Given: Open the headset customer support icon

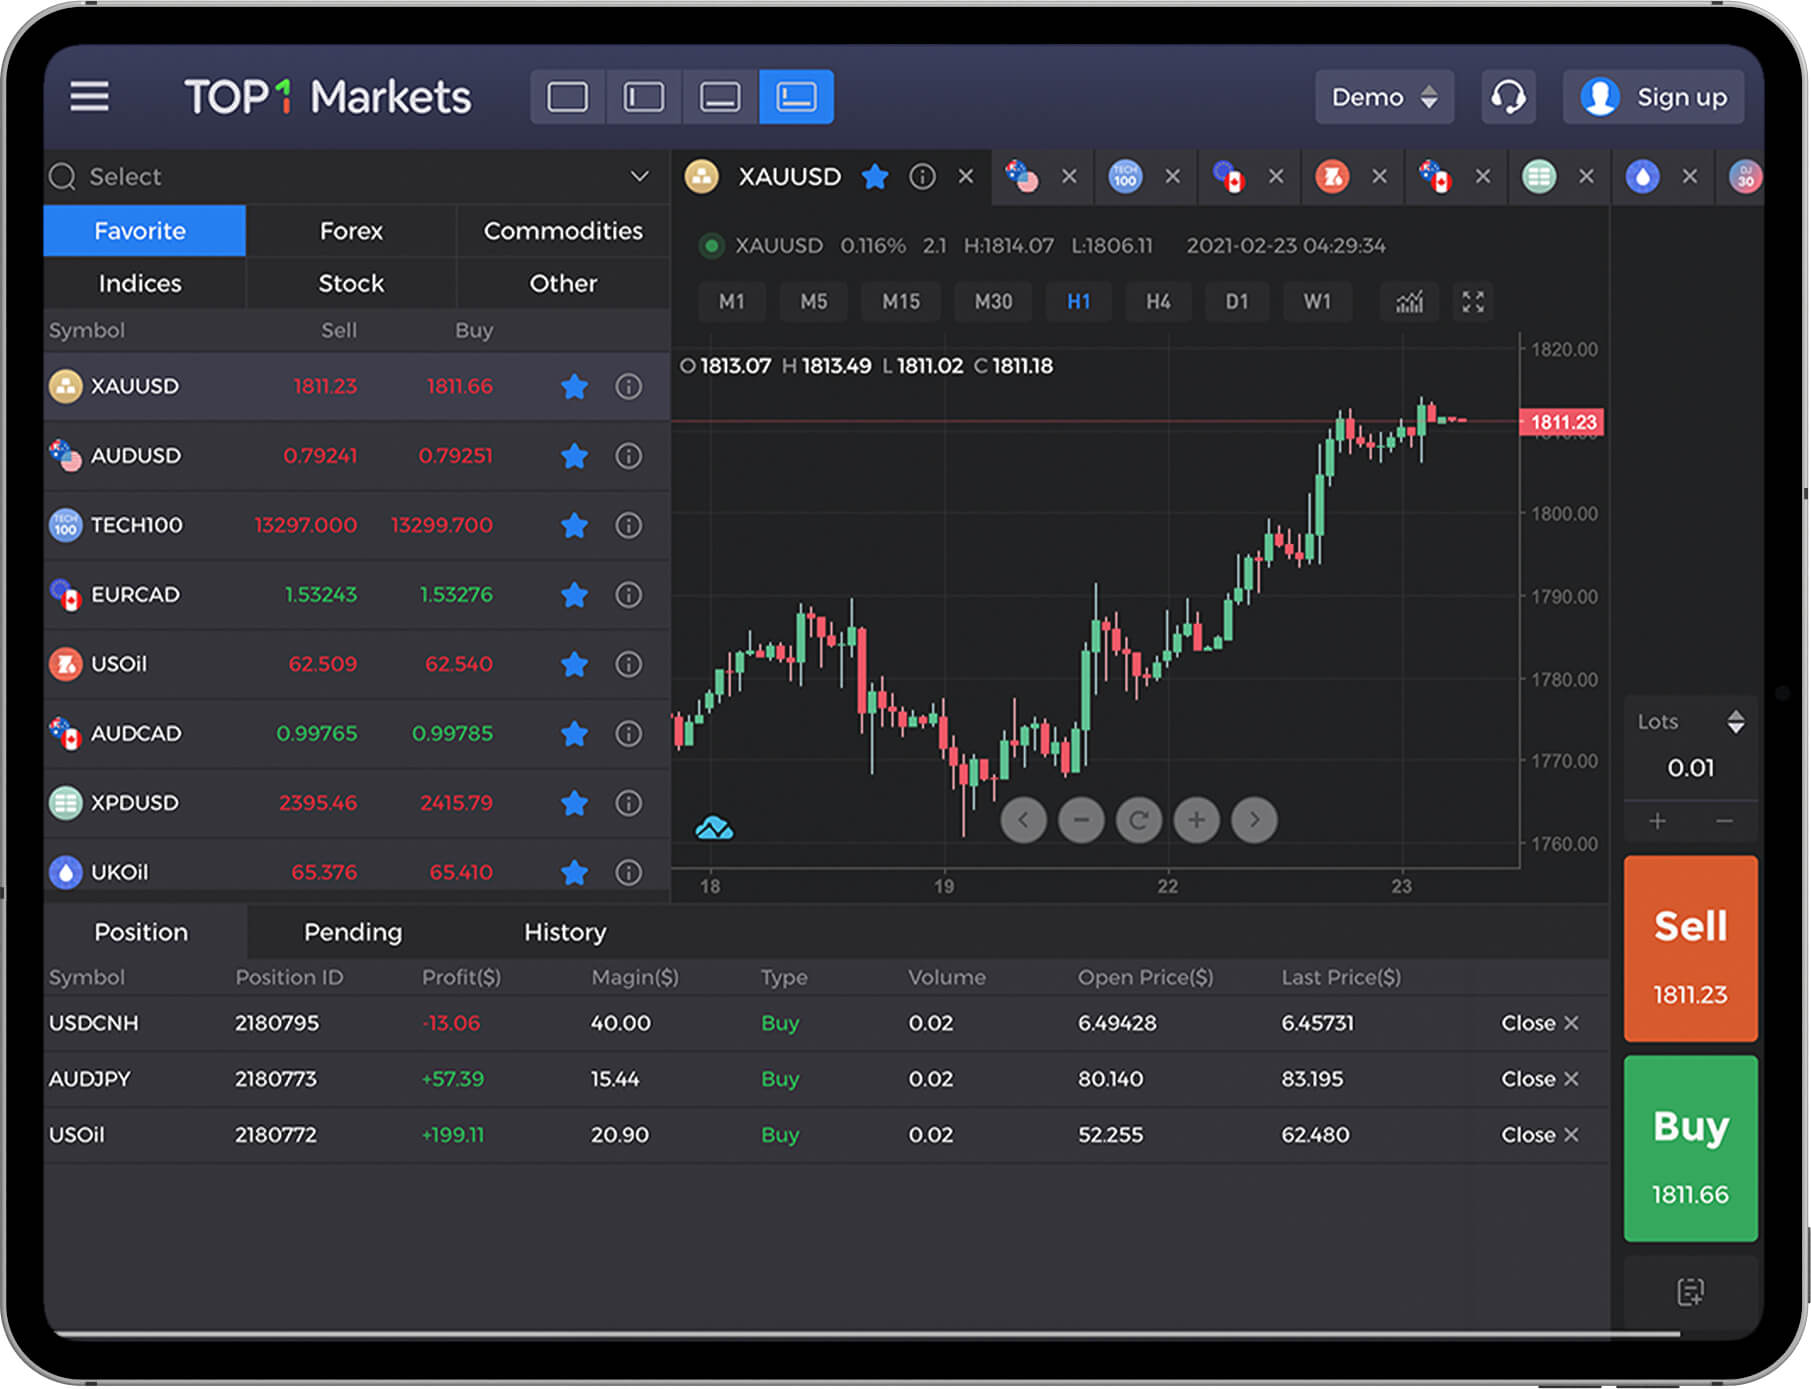Looking at the screenshot, I should pyautogui.click(x=1508, y=97).
